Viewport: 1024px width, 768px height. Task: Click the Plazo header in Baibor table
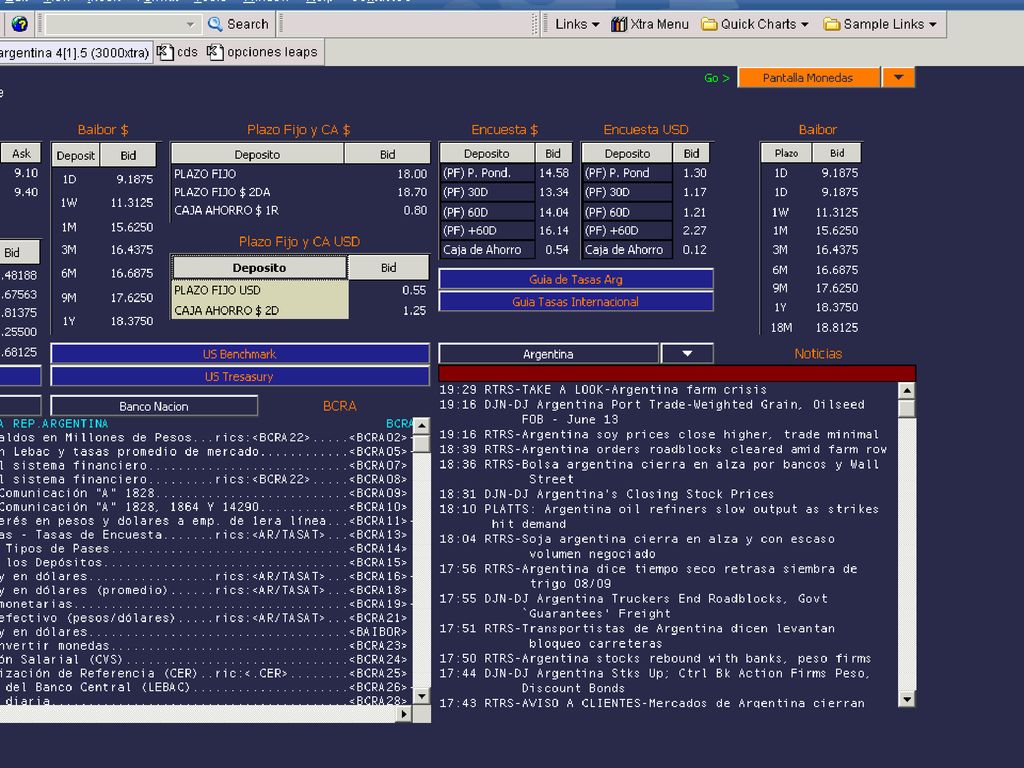[786, 153]
